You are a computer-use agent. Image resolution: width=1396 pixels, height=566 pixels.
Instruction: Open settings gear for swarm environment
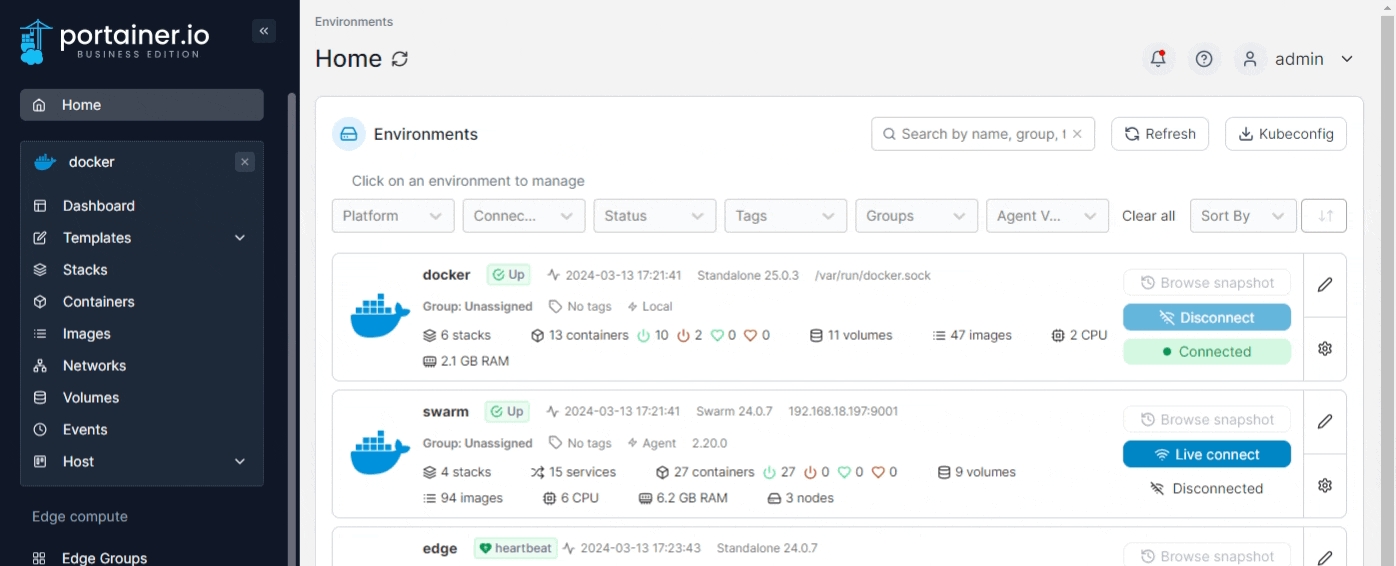(x=1325, y=485)
